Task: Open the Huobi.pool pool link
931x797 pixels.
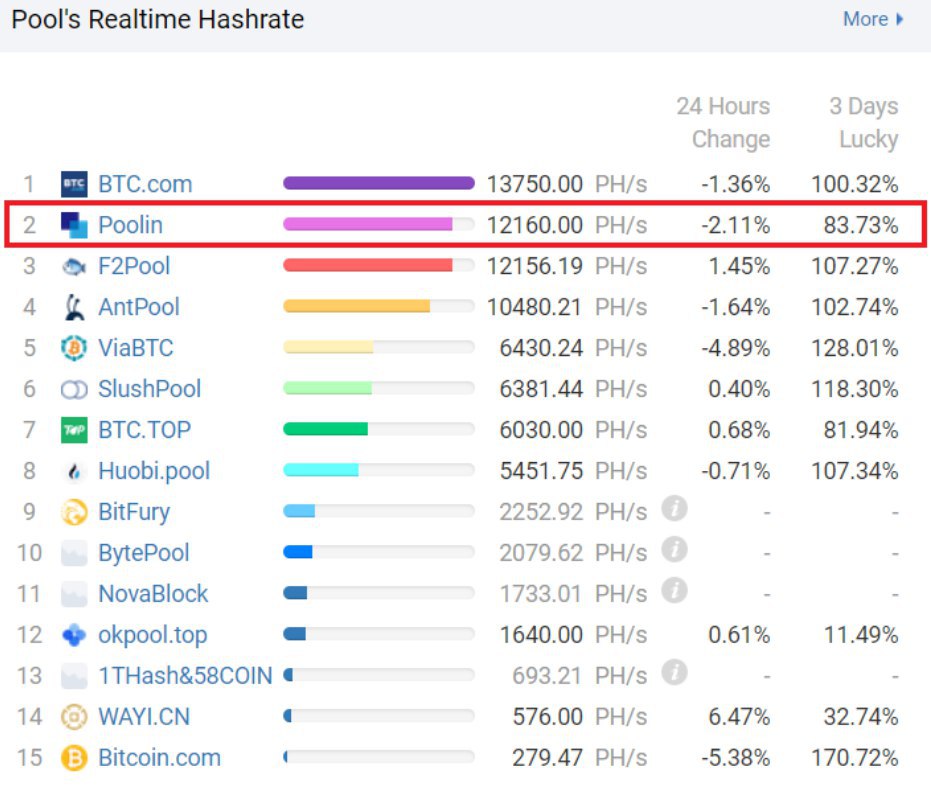Action: pyautogui.click(x=154, y=472)
